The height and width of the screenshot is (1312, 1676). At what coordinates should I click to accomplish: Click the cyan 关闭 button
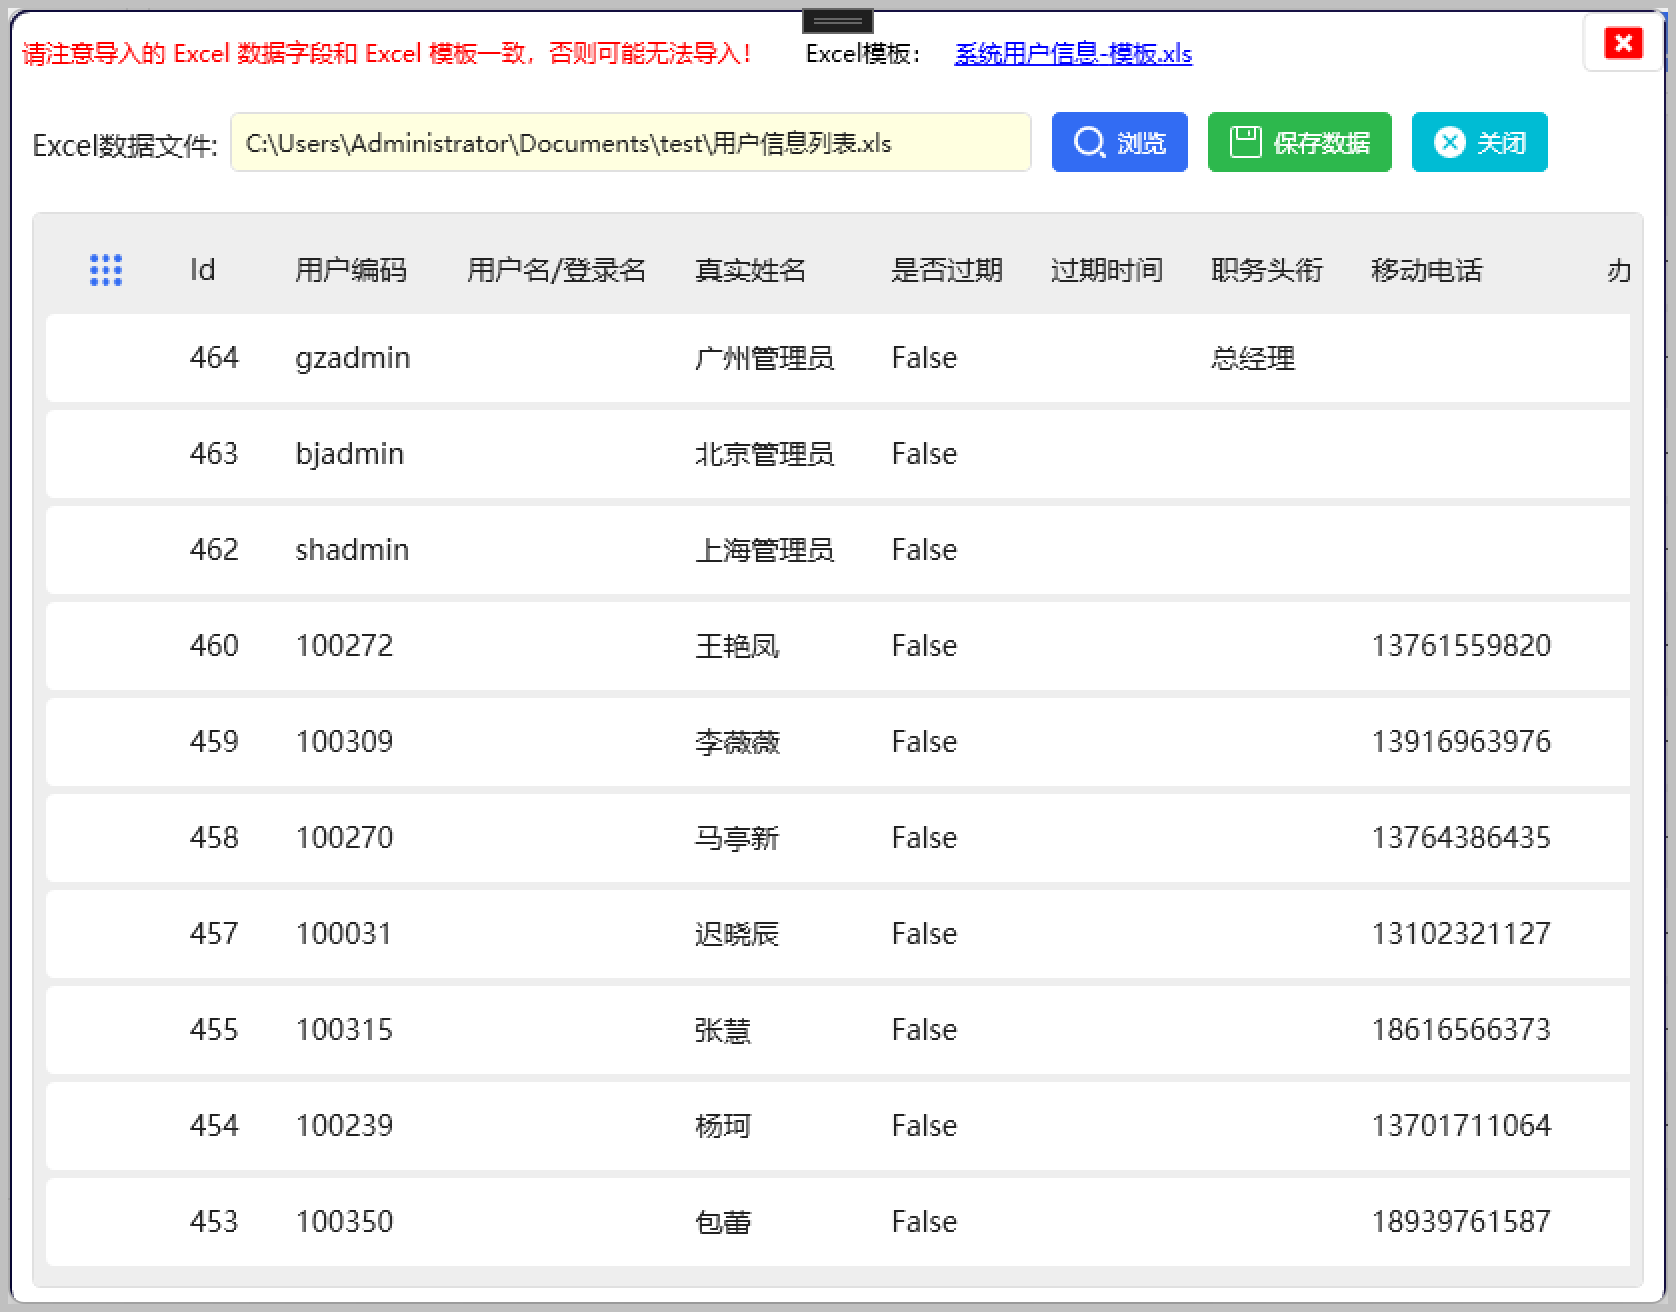(1479, 142)
